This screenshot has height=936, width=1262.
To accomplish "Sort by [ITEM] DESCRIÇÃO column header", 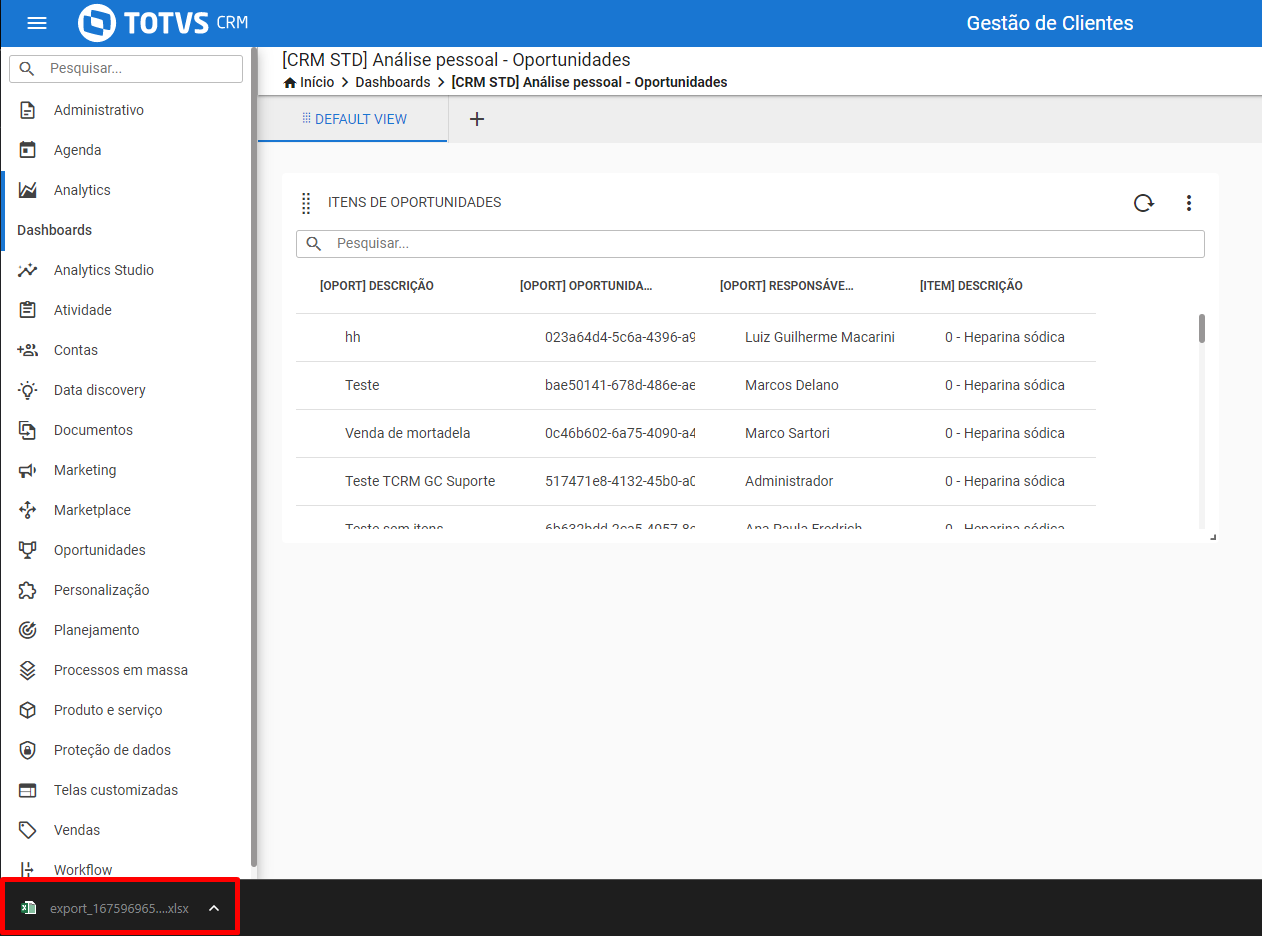I will pyautogui.click(x=971, y=286).
